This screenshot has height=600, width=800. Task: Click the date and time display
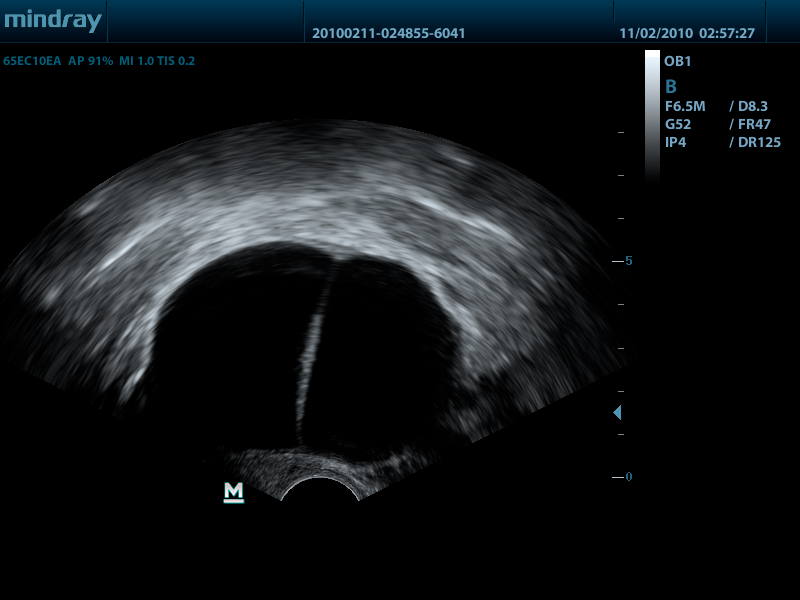tap(686, 33)
